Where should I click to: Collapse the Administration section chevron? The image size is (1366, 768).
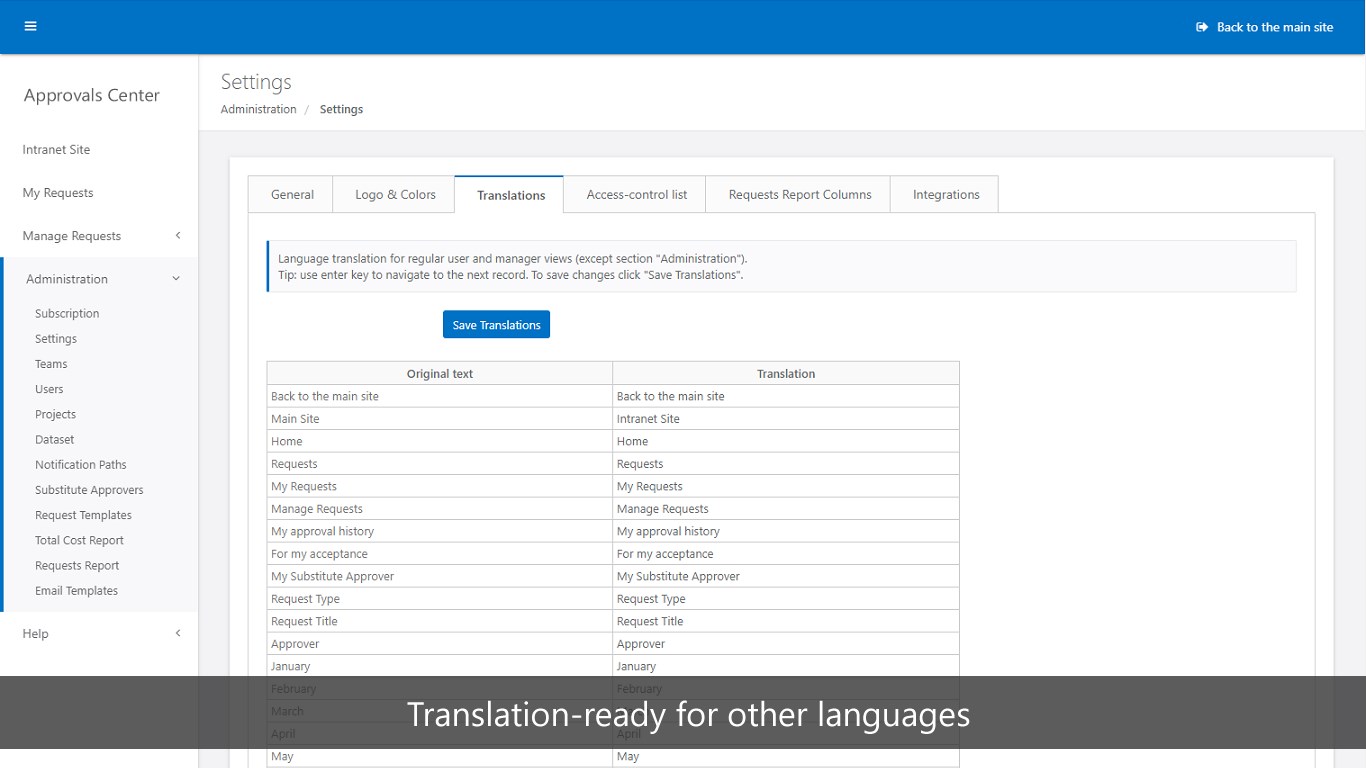[x=176, y=279]
